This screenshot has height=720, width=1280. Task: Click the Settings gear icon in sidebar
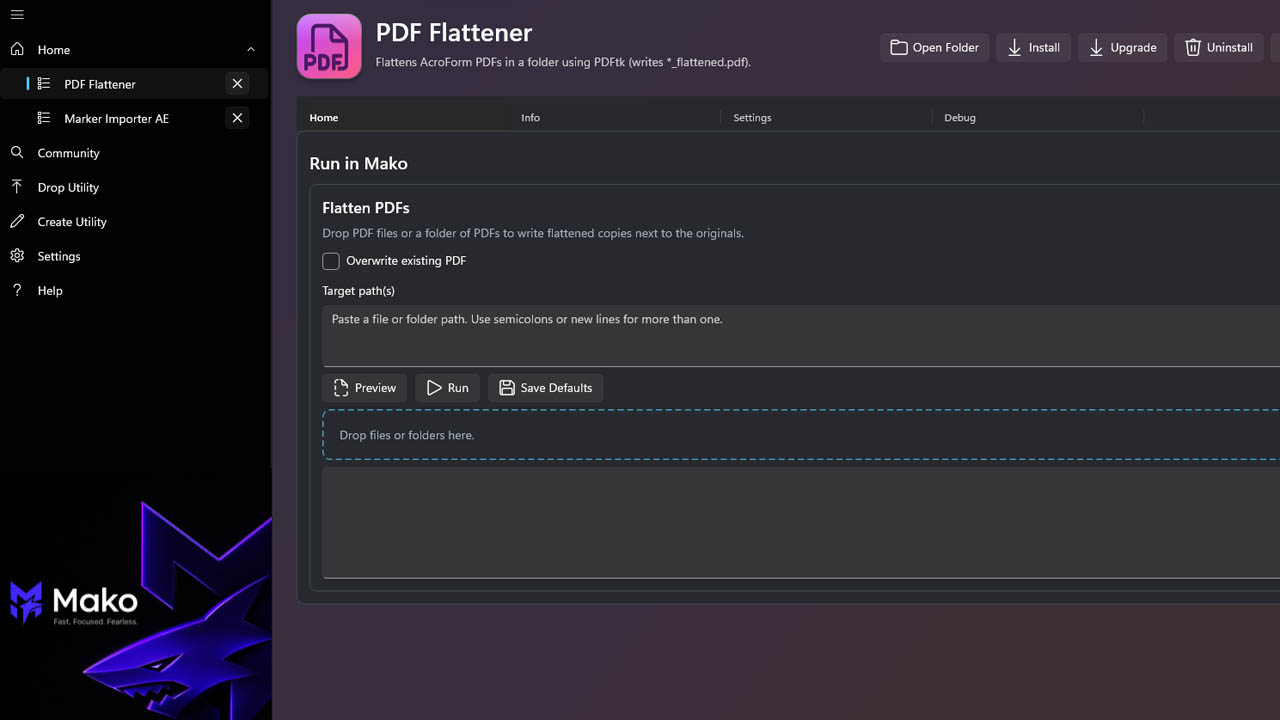(17, 256)
